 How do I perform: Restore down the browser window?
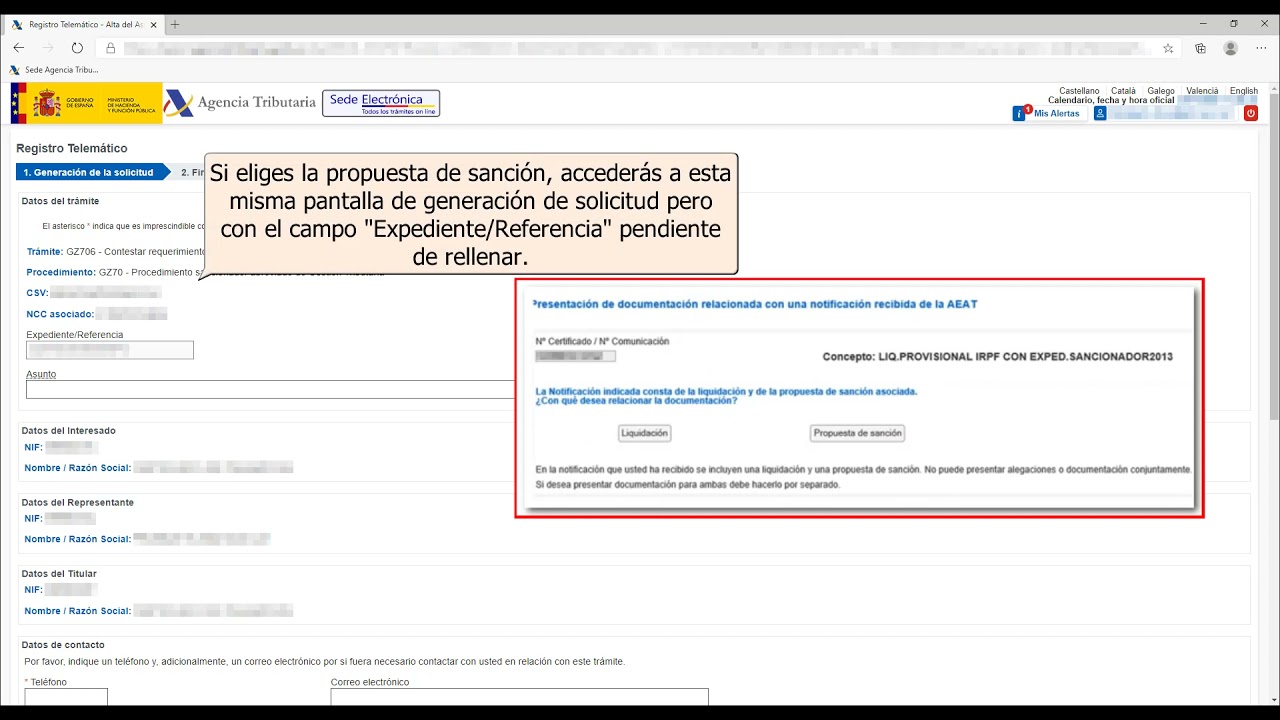(x=1234, y=24)
